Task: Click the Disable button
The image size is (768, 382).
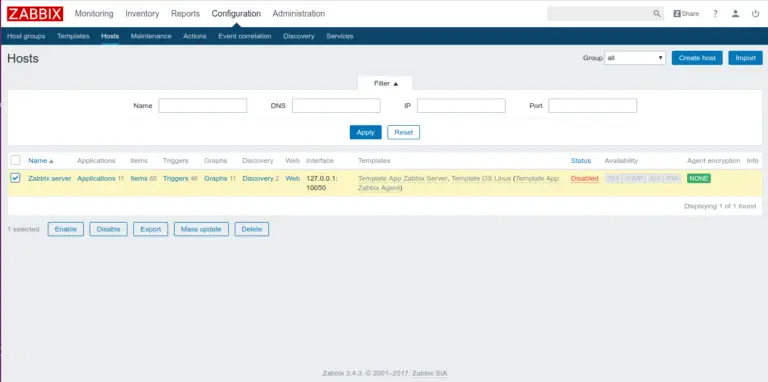Action: point(108,229)
